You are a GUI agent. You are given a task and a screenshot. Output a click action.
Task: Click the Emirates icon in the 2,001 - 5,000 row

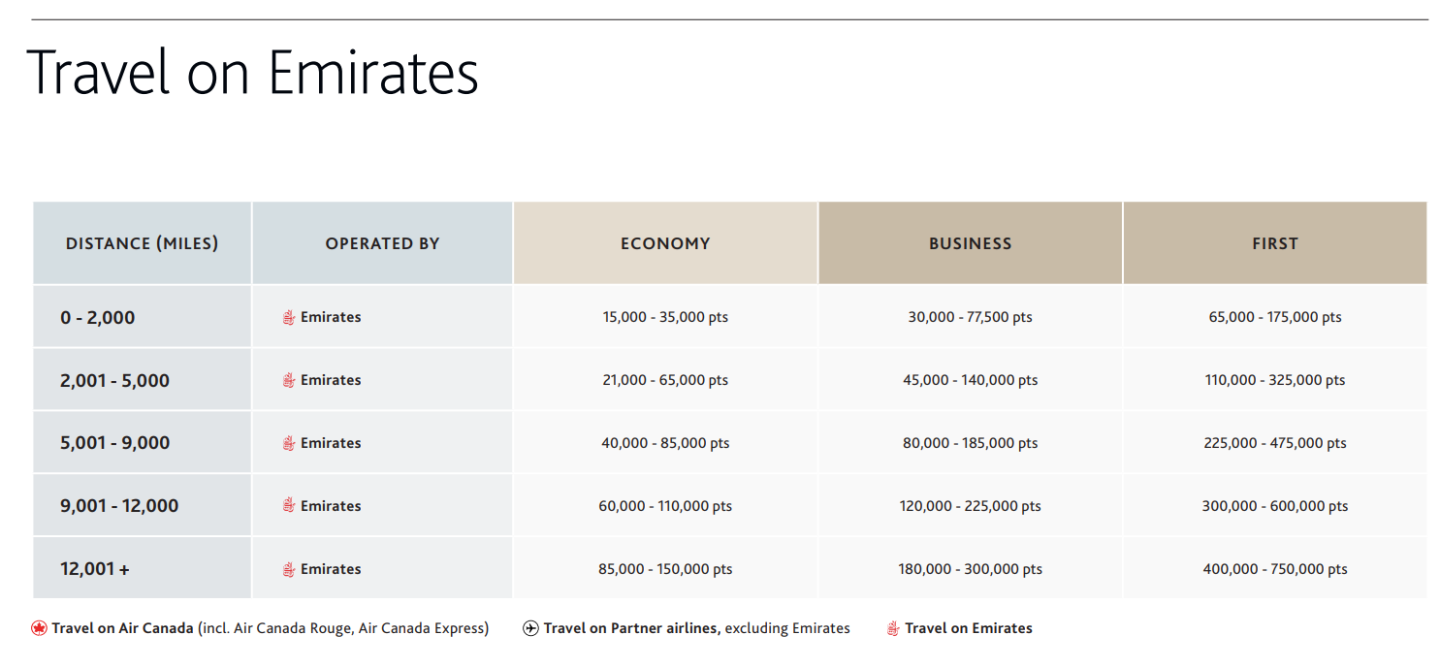pos(289,380)
